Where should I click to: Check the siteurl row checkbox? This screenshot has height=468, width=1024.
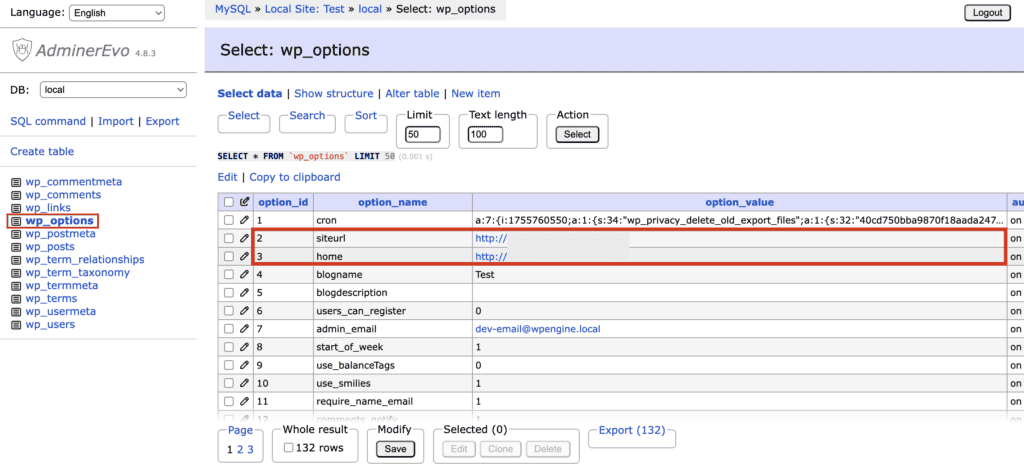pos(229,239)
